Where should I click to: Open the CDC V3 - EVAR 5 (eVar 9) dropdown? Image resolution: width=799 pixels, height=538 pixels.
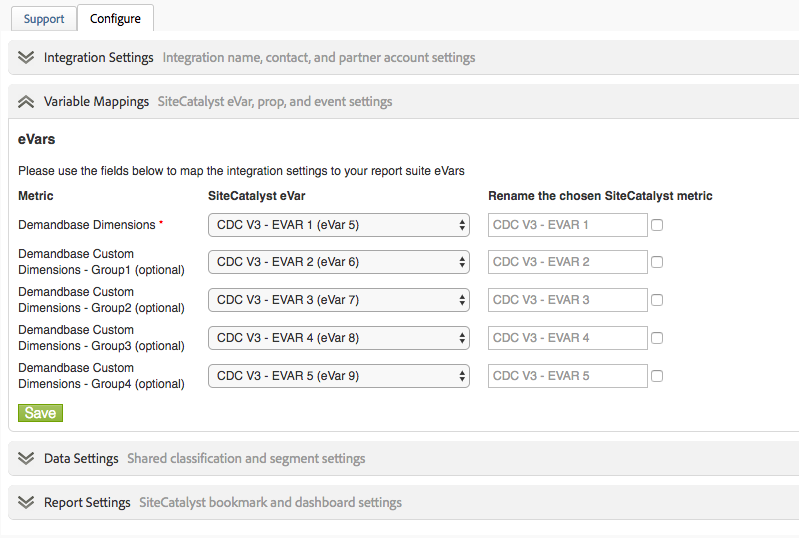(338, 376)
